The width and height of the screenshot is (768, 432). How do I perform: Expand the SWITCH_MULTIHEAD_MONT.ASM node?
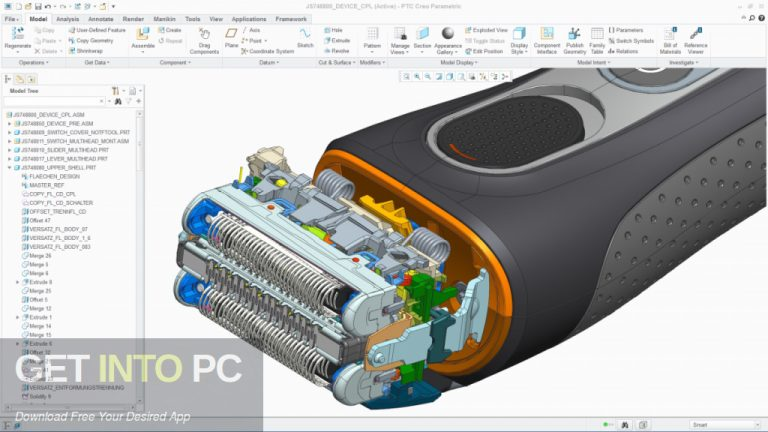point(9,142)
